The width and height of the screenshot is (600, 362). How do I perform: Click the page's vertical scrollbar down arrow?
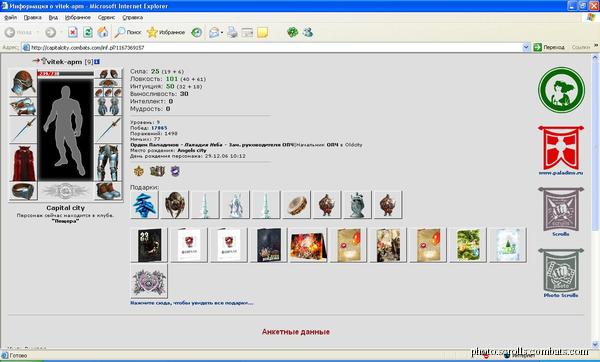(x=595, y=344)
